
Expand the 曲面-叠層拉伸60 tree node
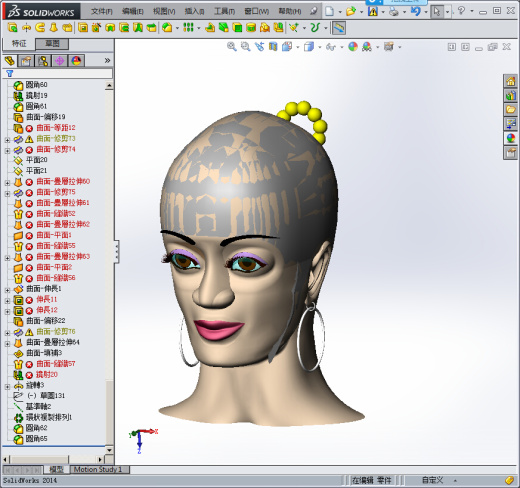[x=7, y=182]
